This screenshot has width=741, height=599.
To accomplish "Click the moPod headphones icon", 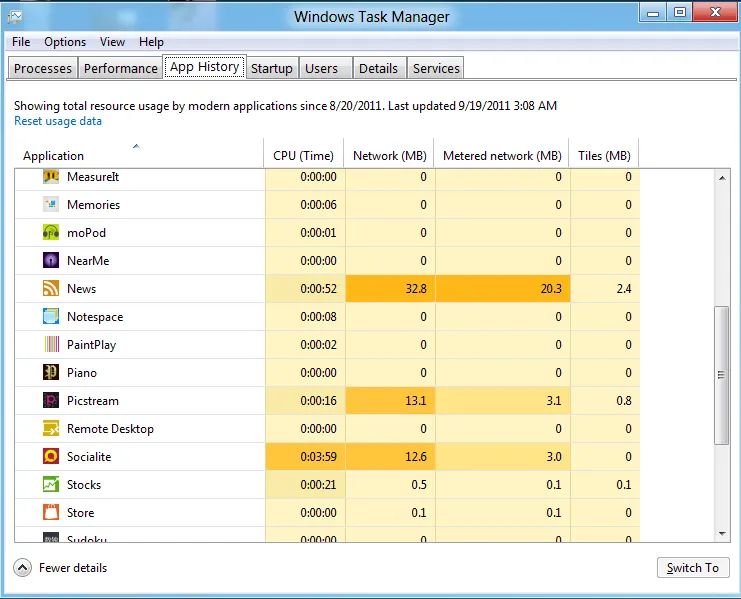I will pos(51,232).
